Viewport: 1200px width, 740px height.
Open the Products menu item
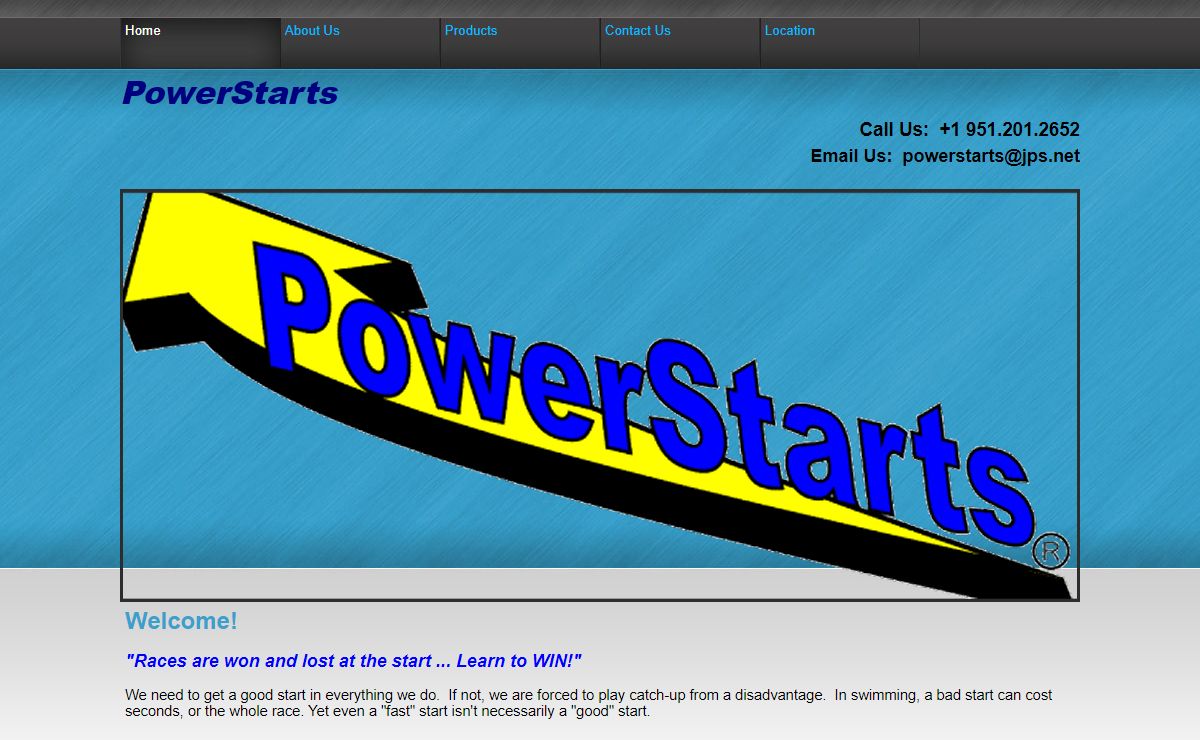tap(520, 43)
